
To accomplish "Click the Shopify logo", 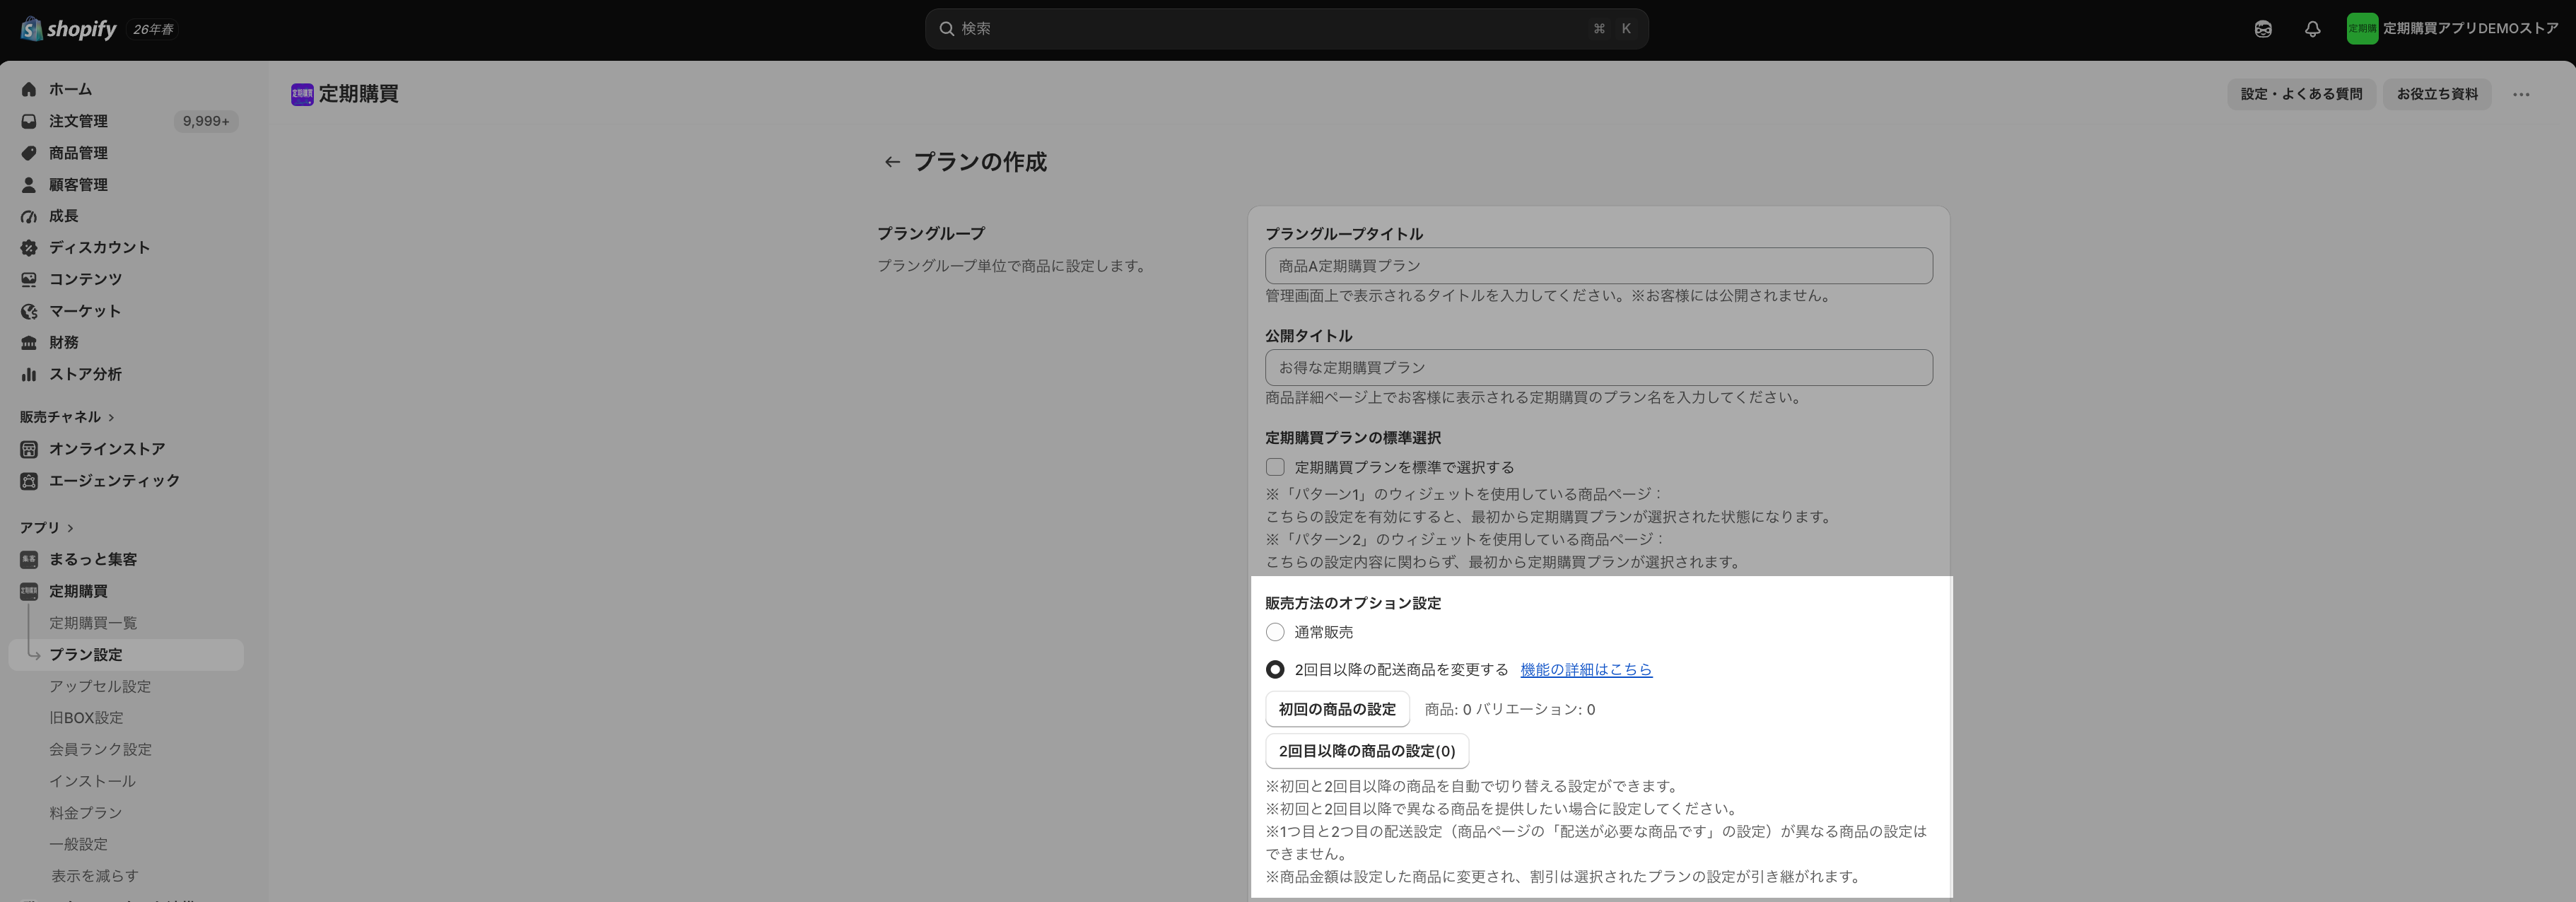I will [68, 29].
